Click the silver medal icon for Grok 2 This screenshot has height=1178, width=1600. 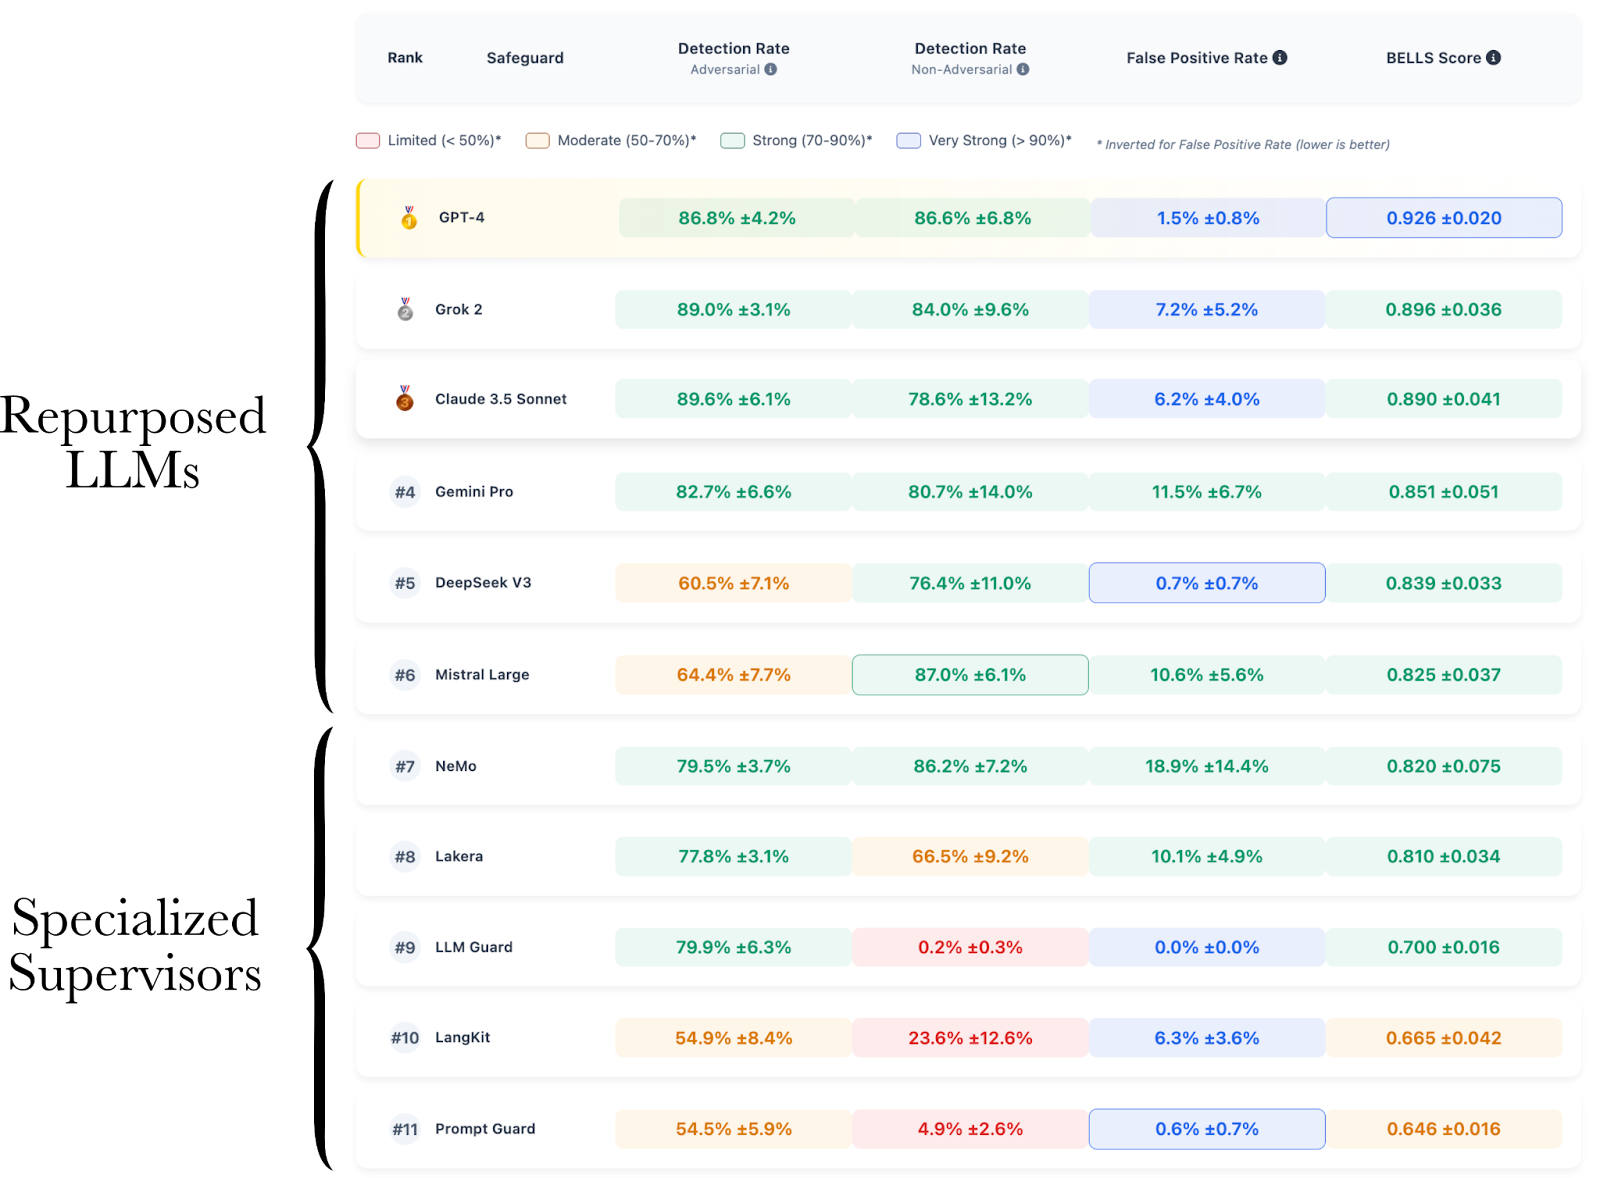coord(405,309)
